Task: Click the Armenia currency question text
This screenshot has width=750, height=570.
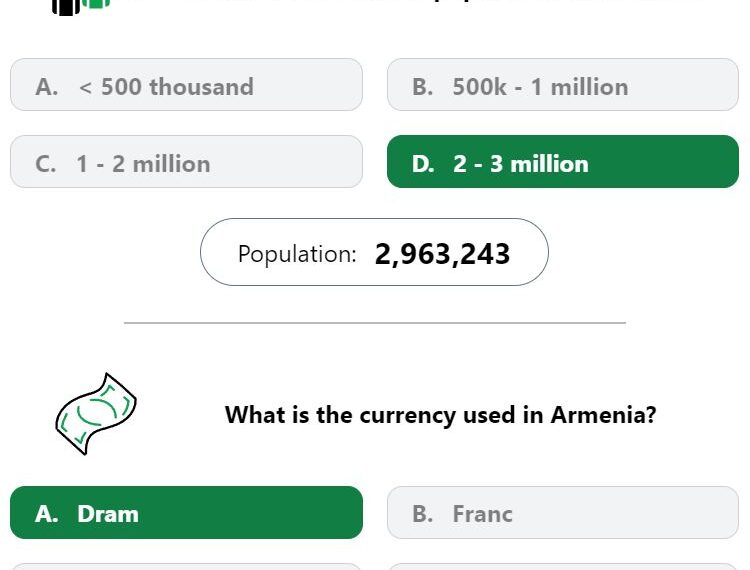Action: [441, 415]
